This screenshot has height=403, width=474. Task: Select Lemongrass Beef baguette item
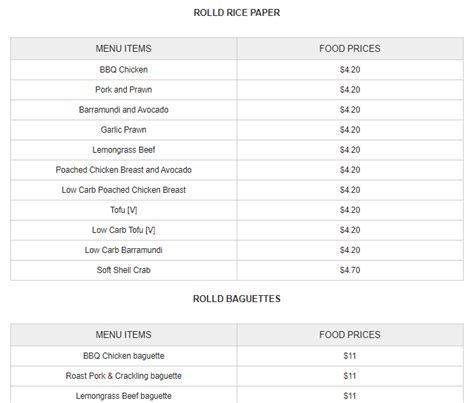point(124,396)
